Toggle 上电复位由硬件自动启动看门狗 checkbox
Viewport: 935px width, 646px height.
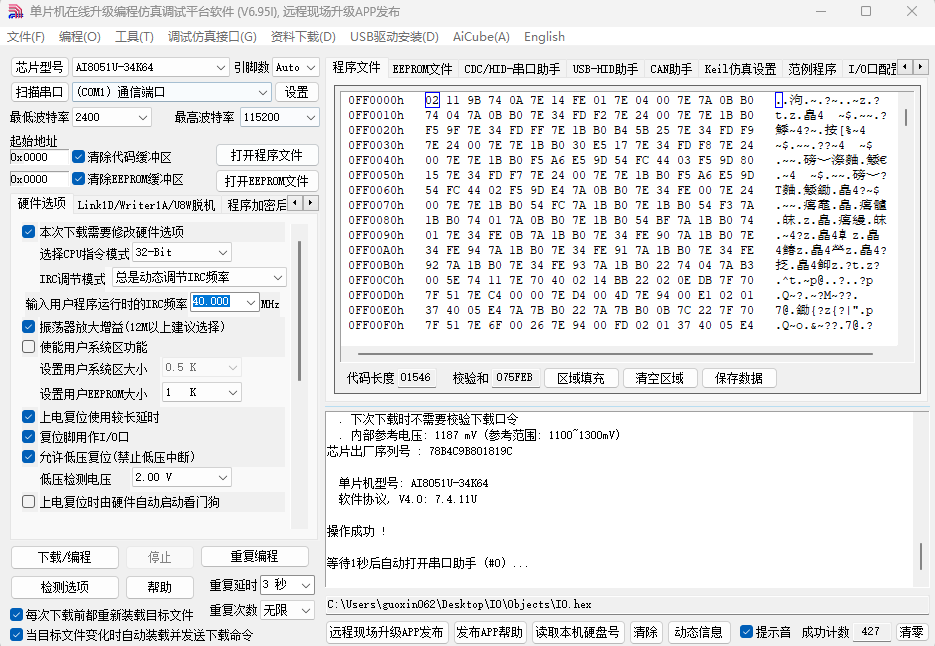[x=29, y=502]
